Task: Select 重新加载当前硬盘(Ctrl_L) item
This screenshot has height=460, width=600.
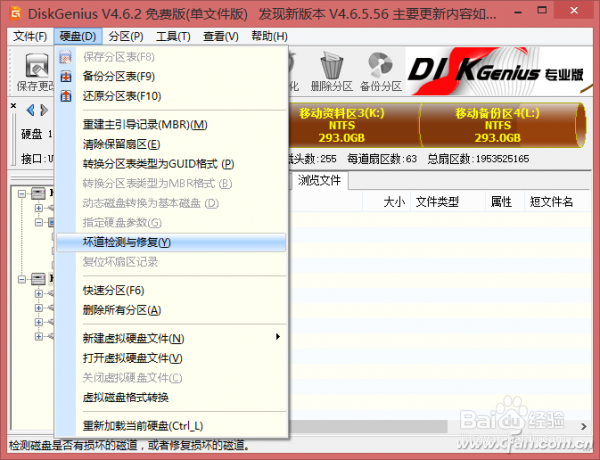Action: [171, 426]
